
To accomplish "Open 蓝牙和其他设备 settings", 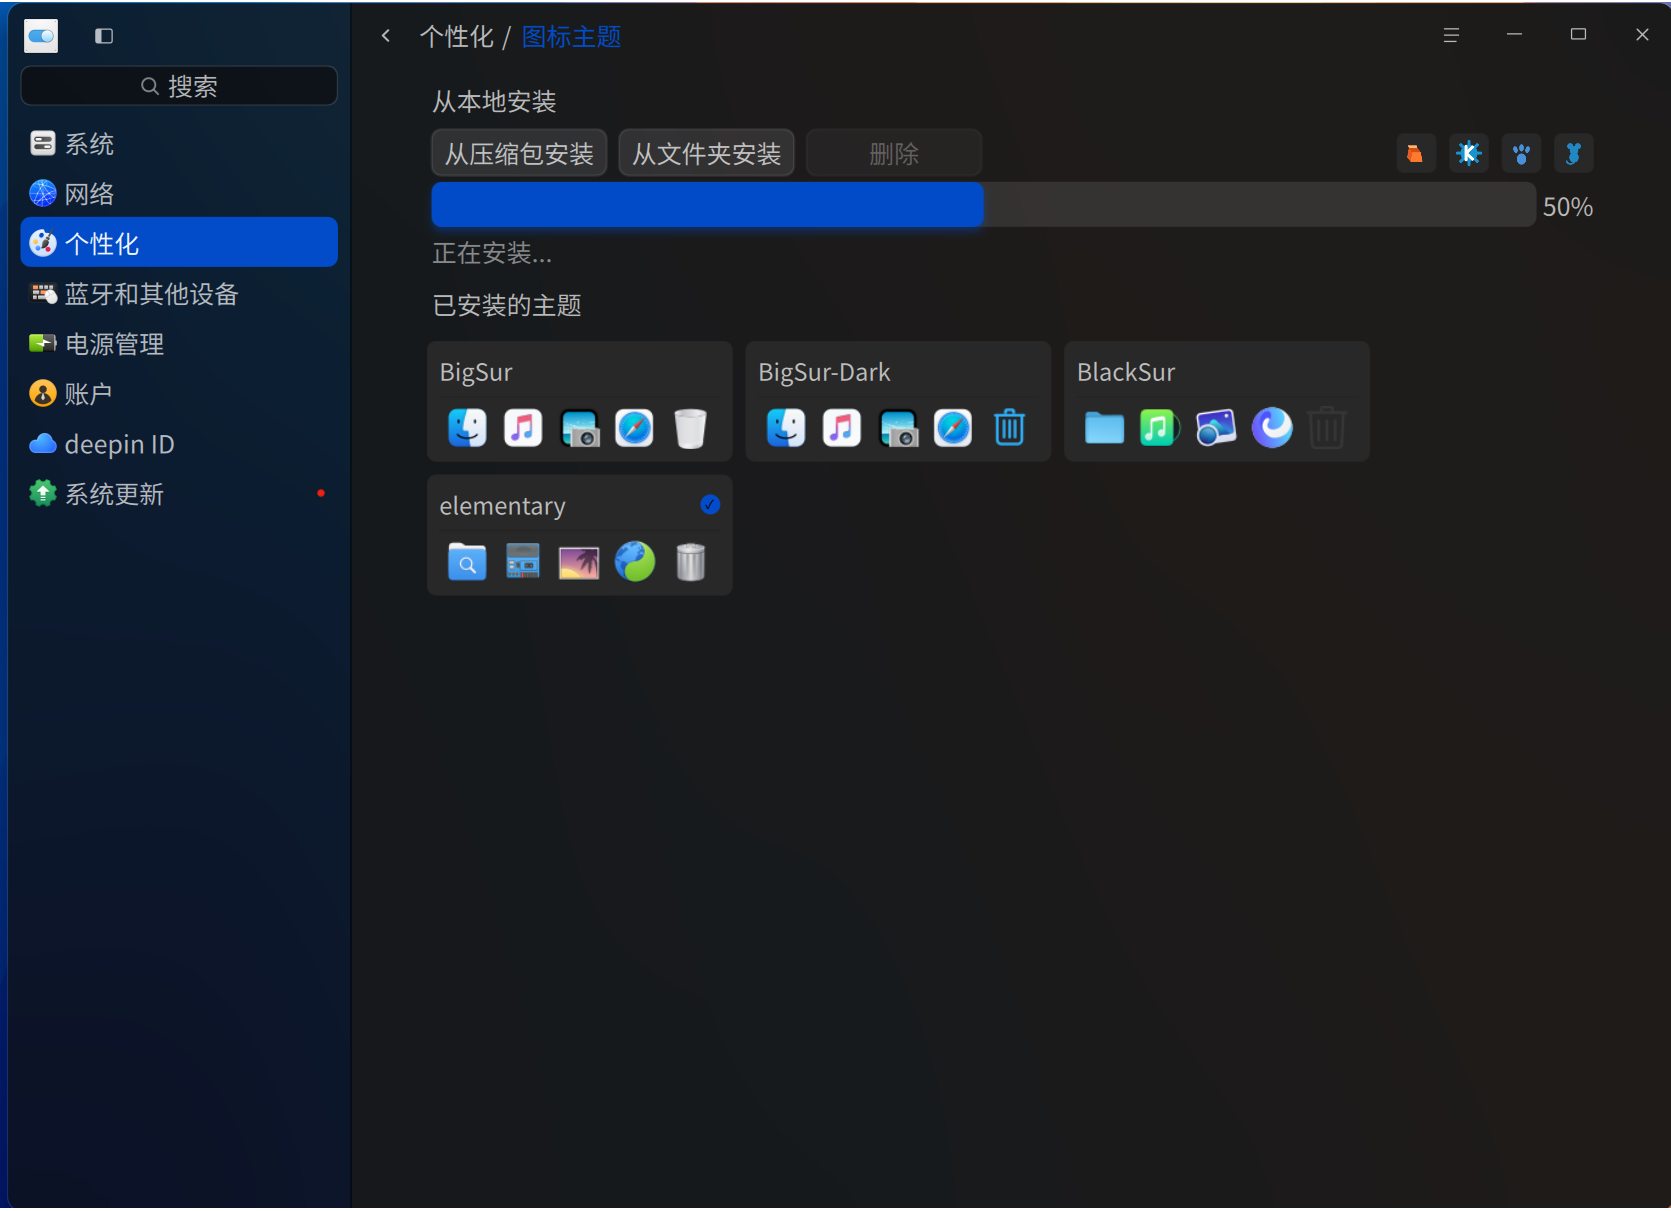I will (x=179, y=294).
